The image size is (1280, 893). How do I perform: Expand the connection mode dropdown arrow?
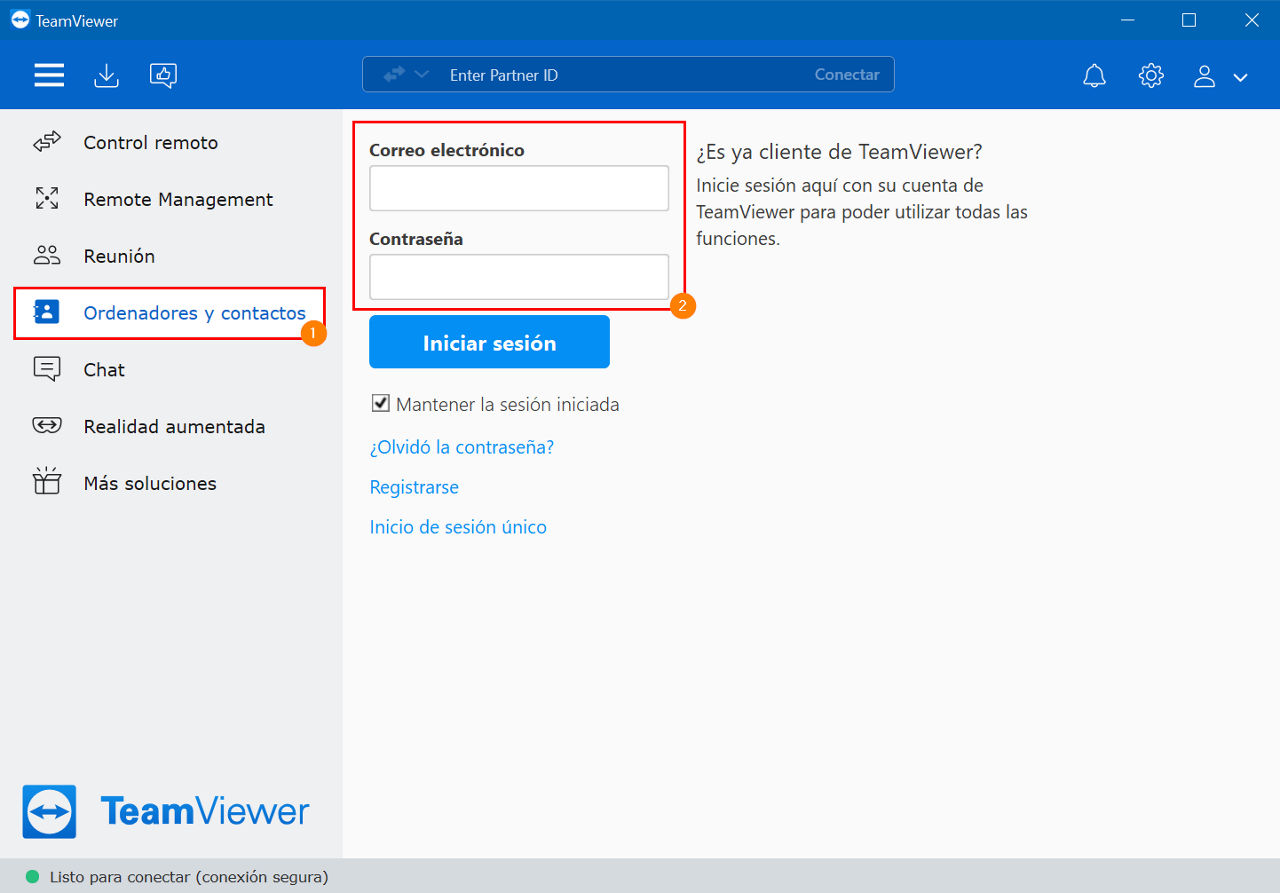pos(421,74)
